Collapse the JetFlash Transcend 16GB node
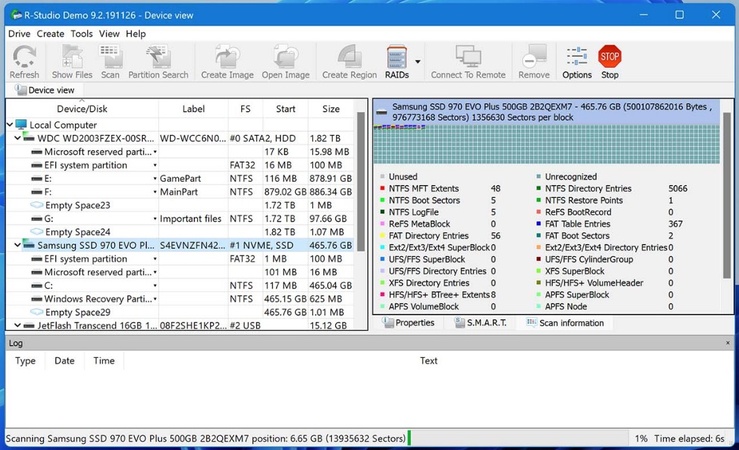Image resolution: width=739 pixels, height=450 pixels. pos(17,325)
